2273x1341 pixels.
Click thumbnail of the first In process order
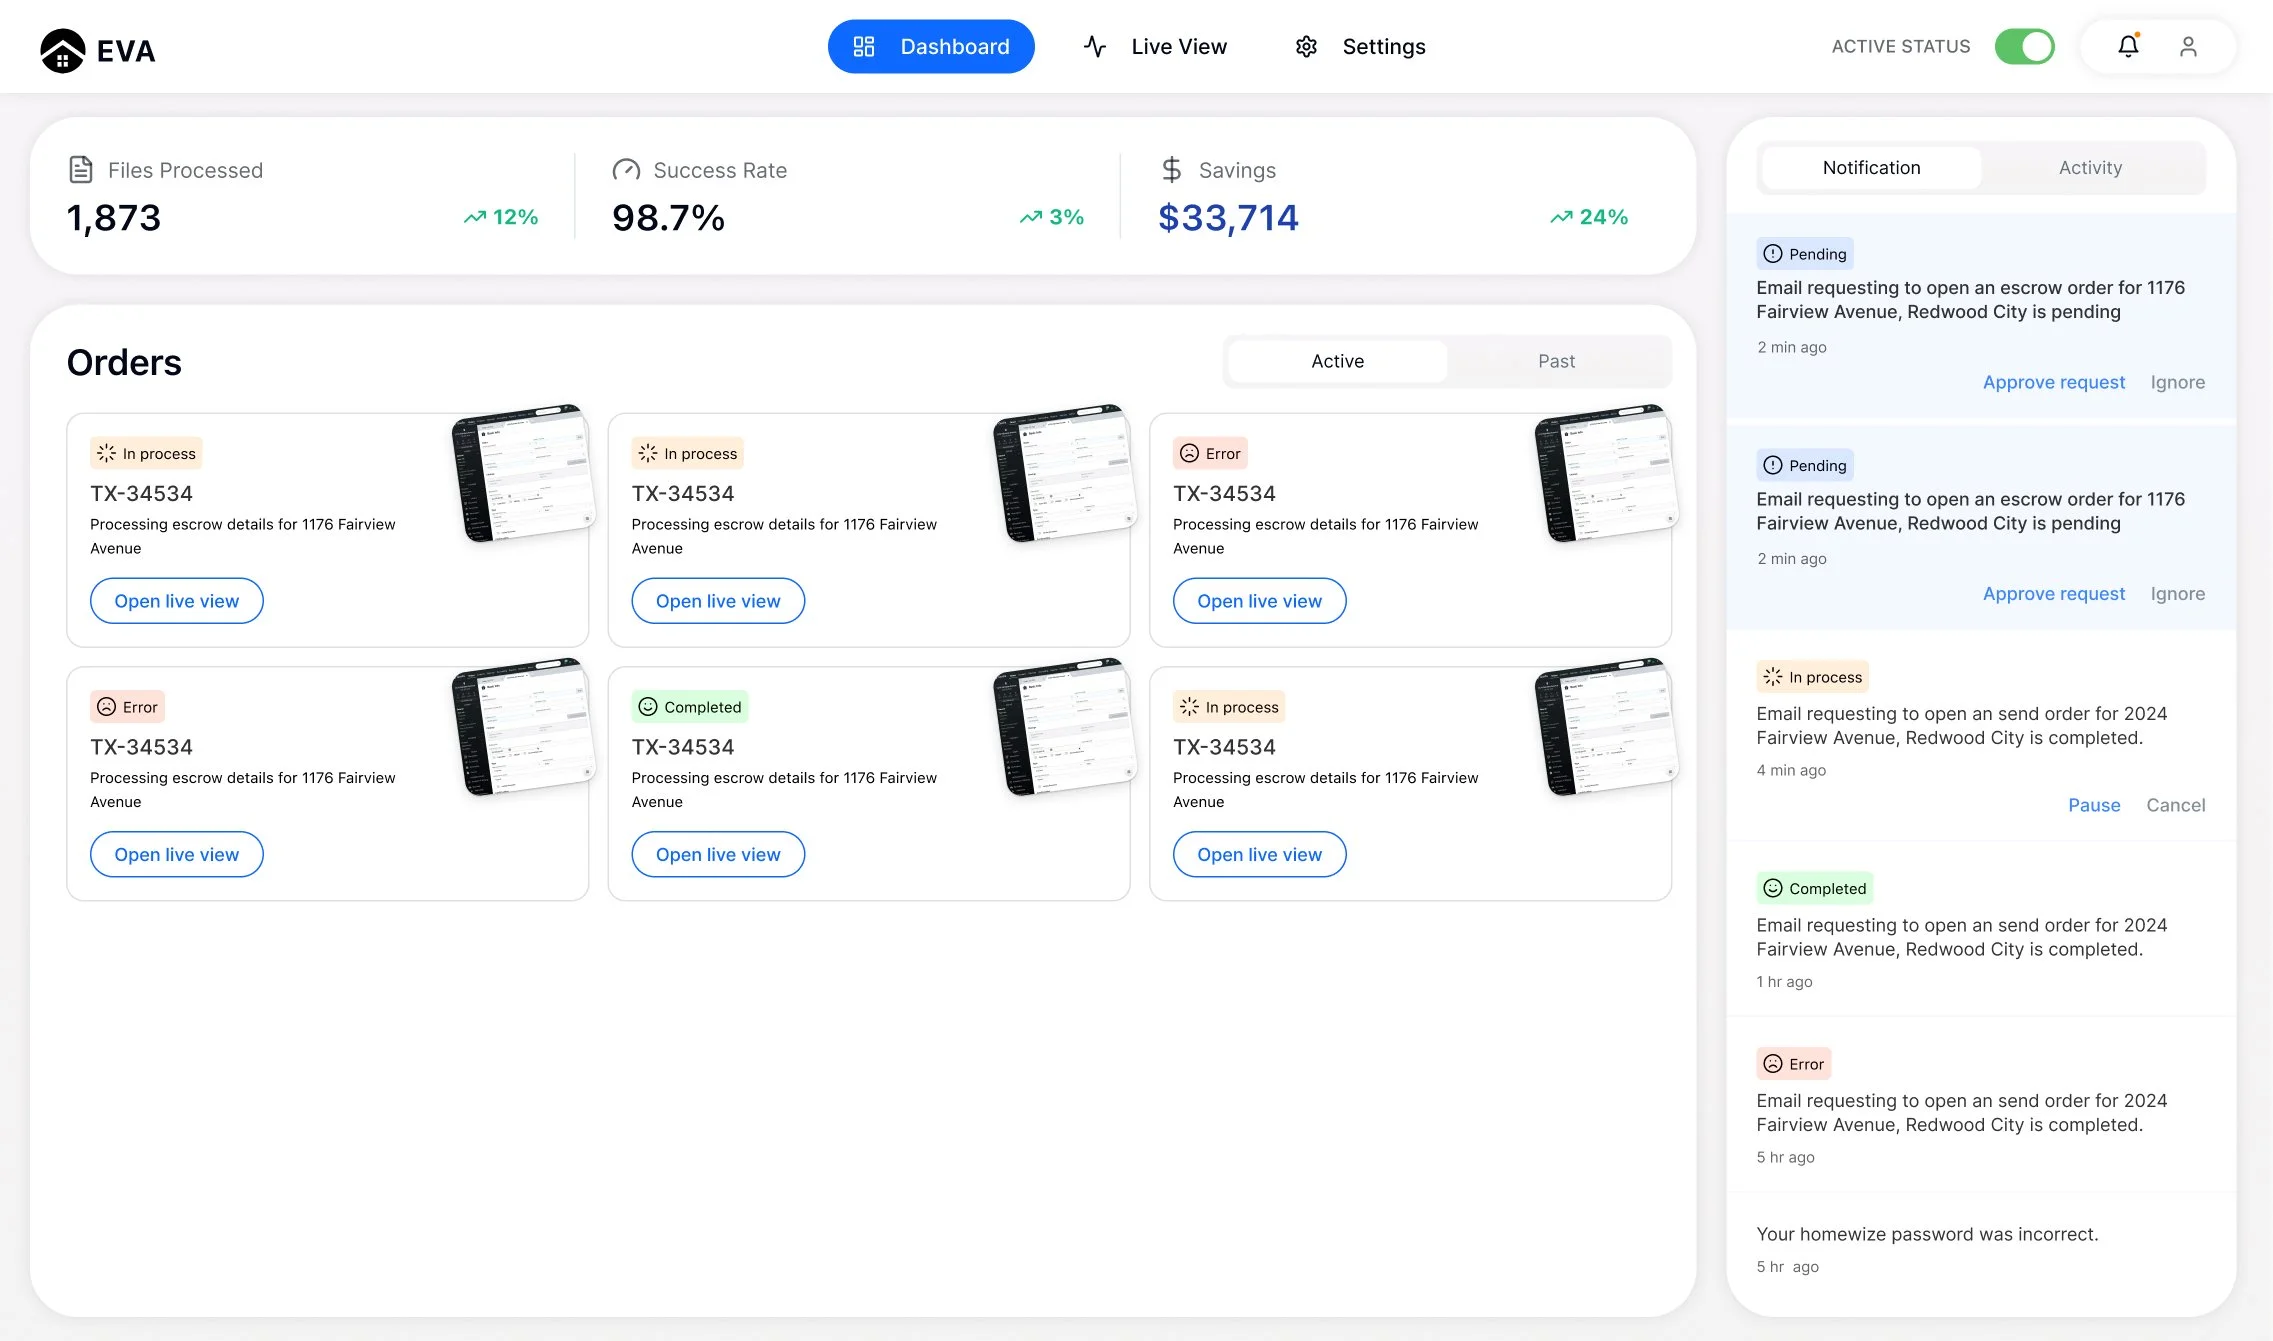[523, 472]
